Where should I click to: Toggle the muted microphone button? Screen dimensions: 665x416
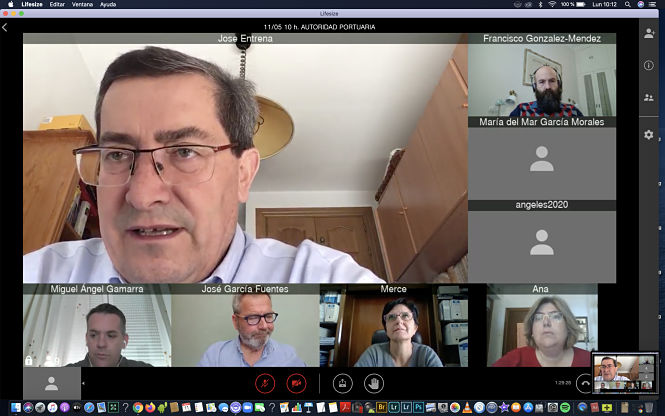(x=265, y=383)
